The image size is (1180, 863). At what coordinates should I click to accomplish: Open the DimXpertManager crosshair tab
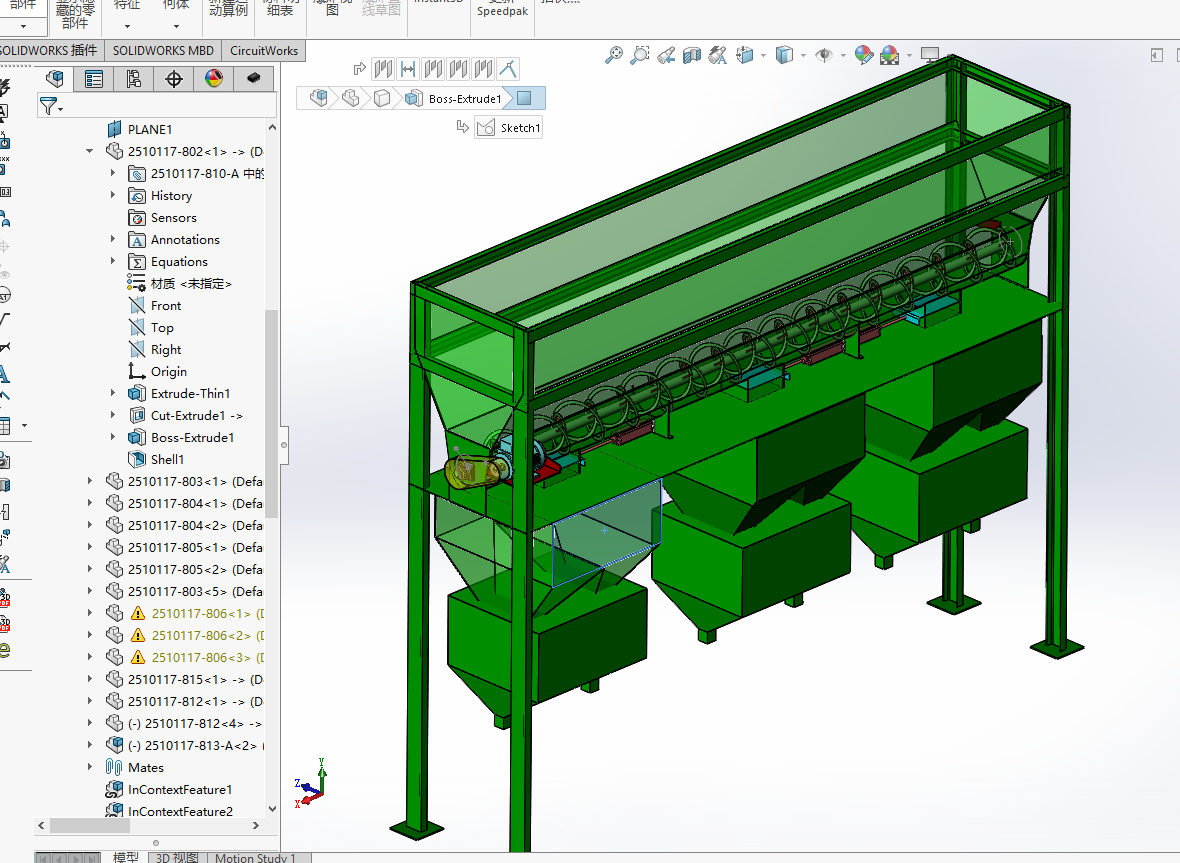(x=174, y=79)
